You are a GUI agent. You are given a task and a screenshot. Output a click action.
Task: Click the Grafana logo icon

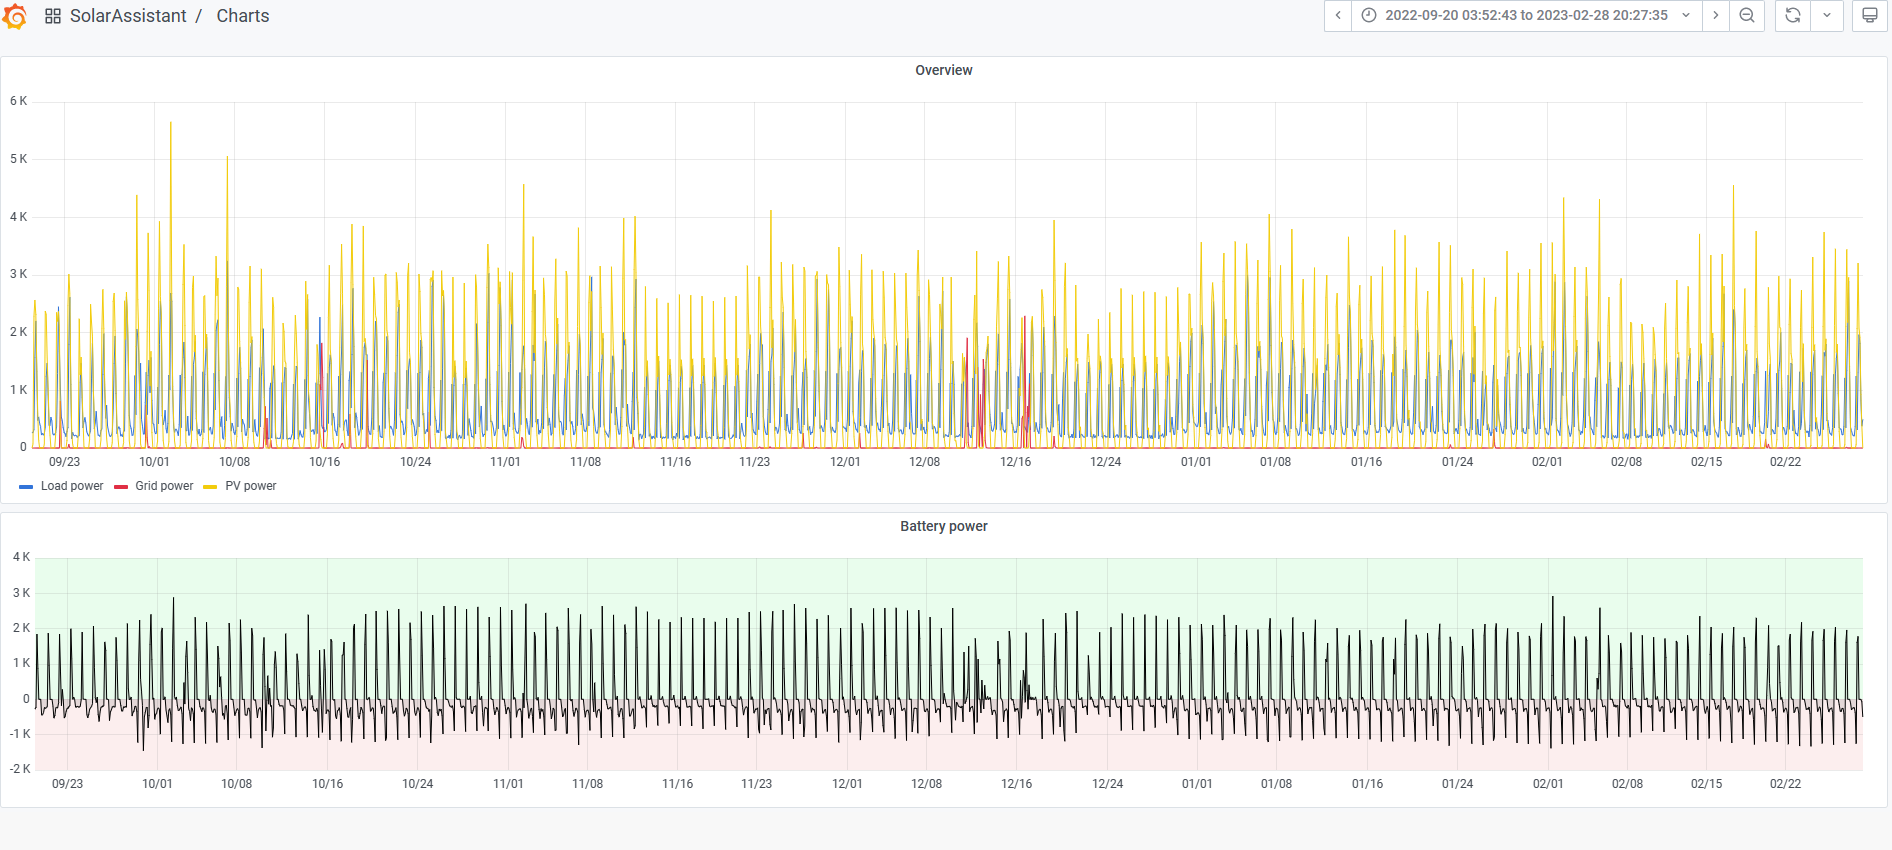[x=15, y=16]
